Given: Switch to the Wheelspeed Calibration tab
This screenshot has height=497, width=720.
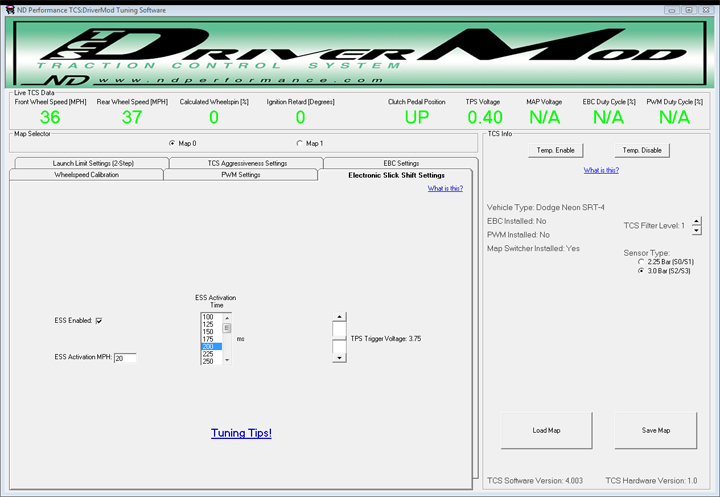Looking at the screenshot, I should [x=86, y=175].
